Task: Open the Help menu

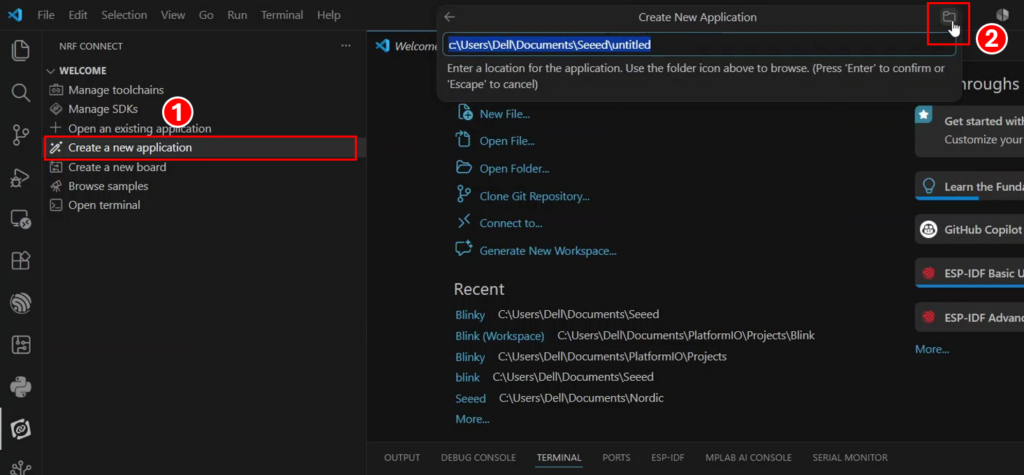Action: (x=328, y=15)
